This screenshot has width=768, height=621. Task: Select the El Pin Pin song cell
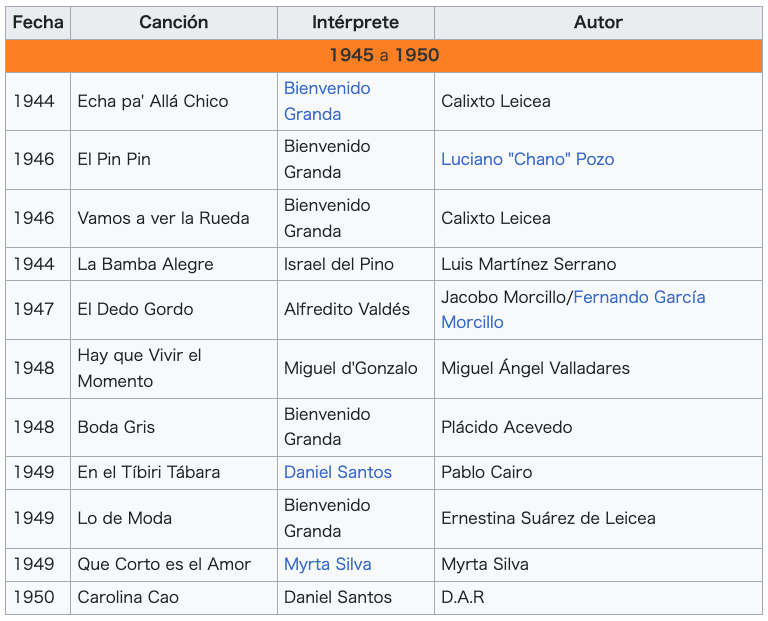174,160
